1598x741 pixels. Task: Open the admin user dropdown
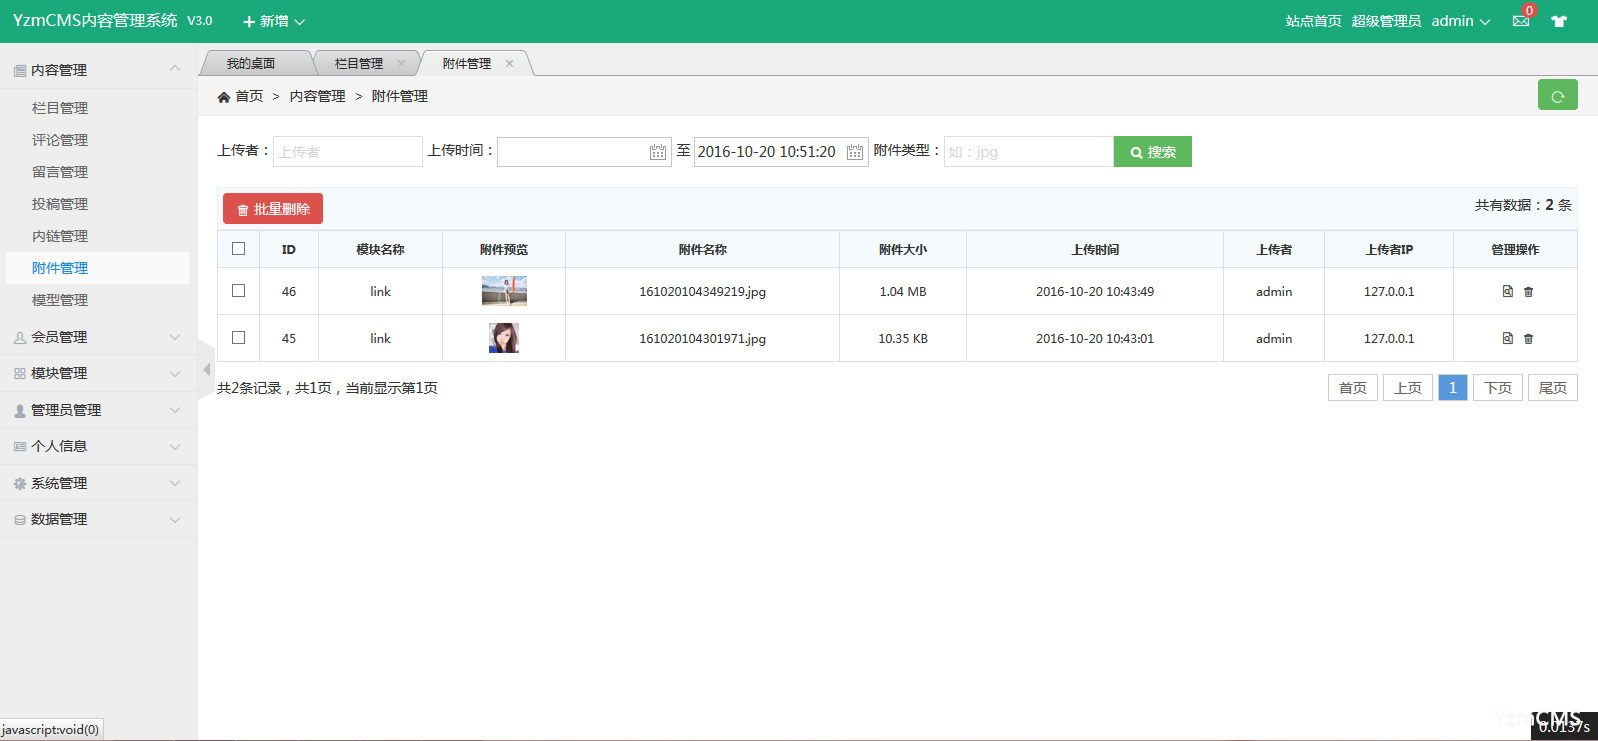1460,21
